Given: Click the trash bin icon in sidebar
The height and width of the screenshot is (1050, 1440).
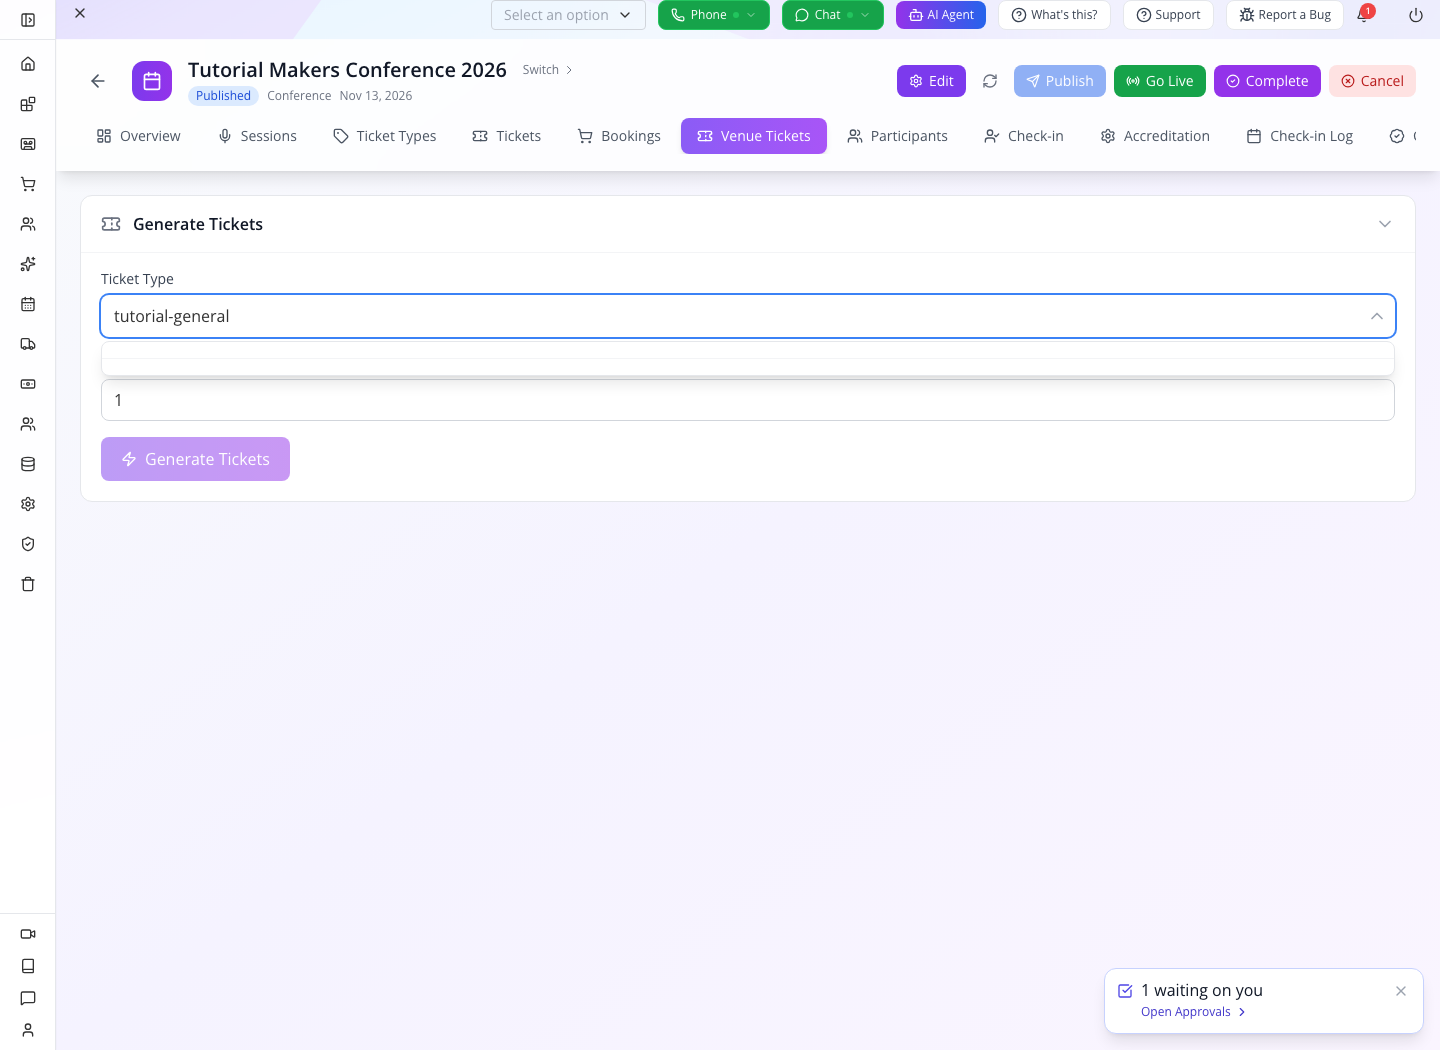Looking at the screenshot, I should pos(28,584).
